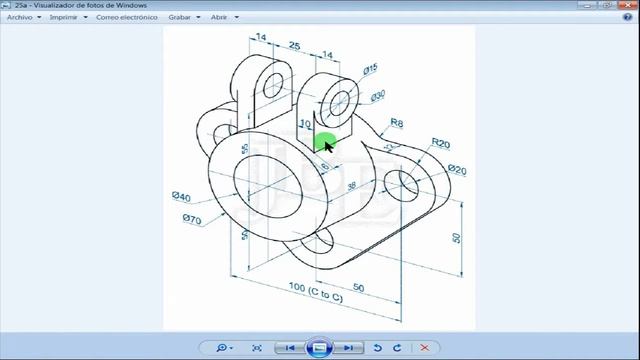This screenshot has height=360, width=640.
Task: Click the Ø20 dimension label
Action: pyautogui.click(x=457, y=169)
